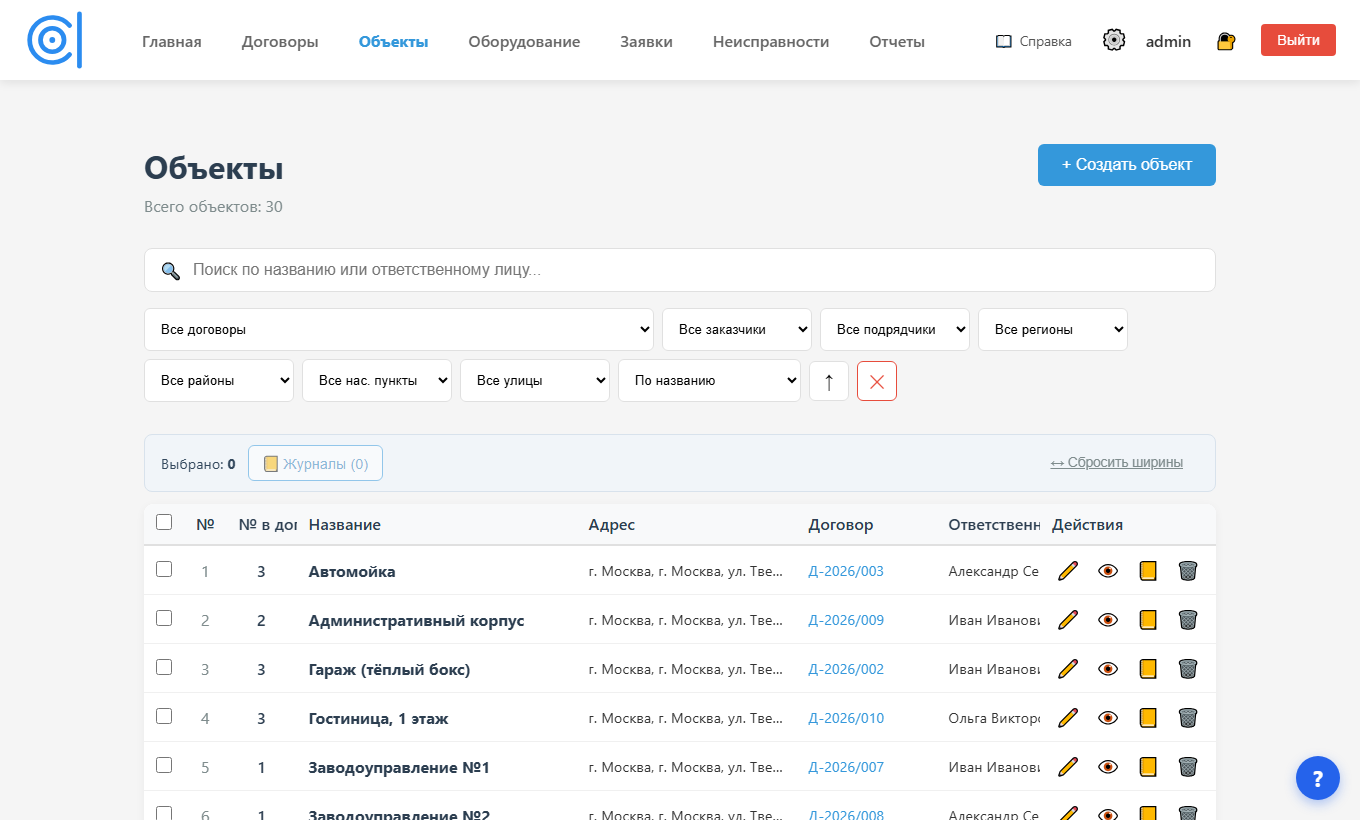The height and width of the screenshot is (820, 1360).
Task: View Автомойка using the eye icon
Action: click(x=1108, y=571)
